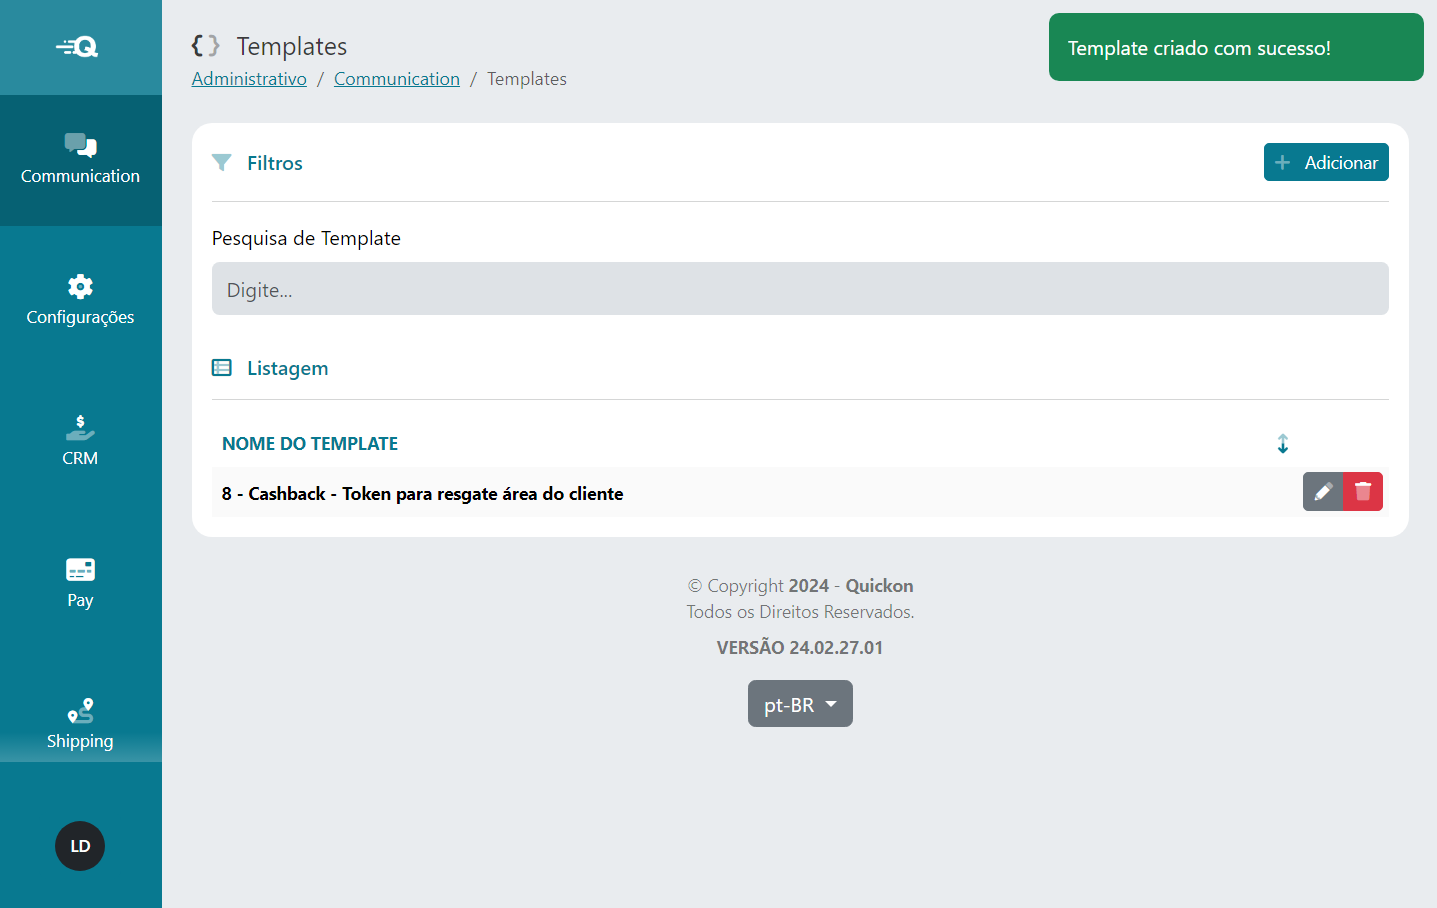Screen dimensions: 1437x908
Task: Open the Pay sidebar section
Action: coord(80,584)
